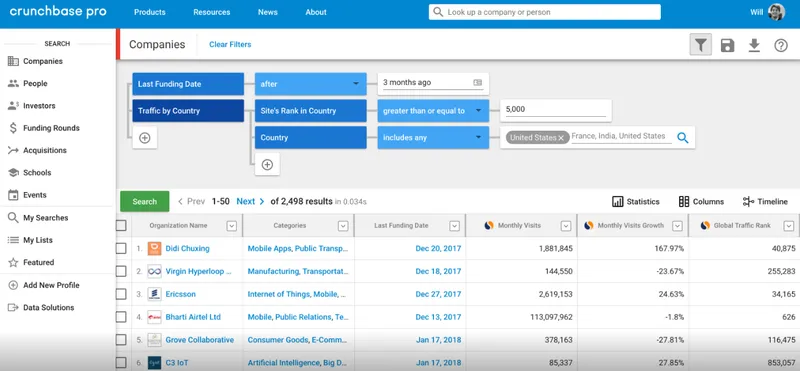This screenshot has width=800, height=371.
Task: Click the download export icon
Action: tap(754, 45)
